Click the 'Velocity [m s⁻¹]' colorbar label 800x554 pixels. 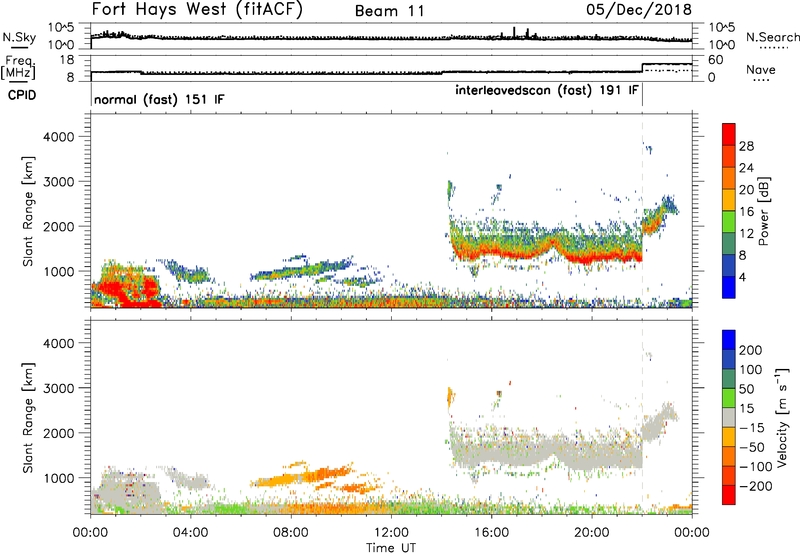click(x=781, y=417)
